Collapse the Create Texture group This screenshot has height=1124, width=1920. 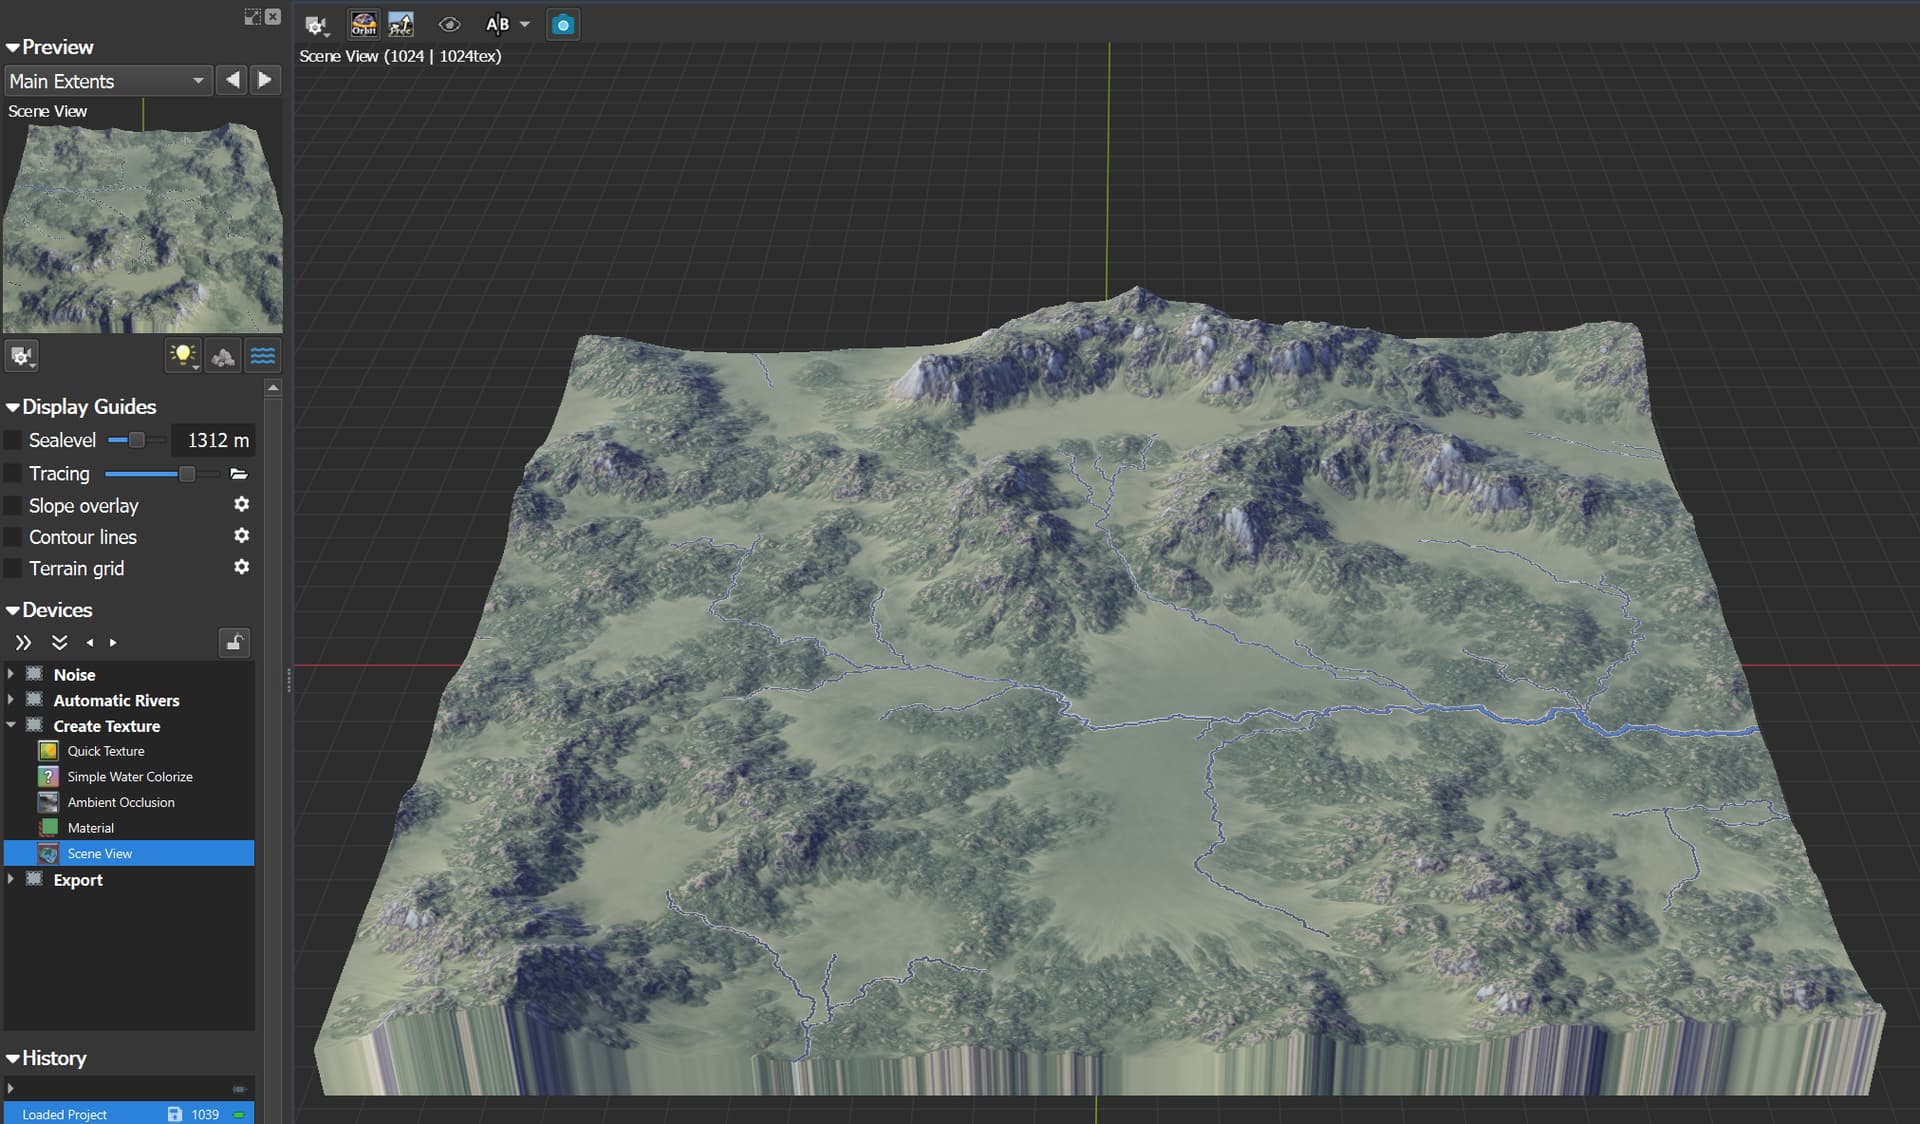[x=11, y=725]
